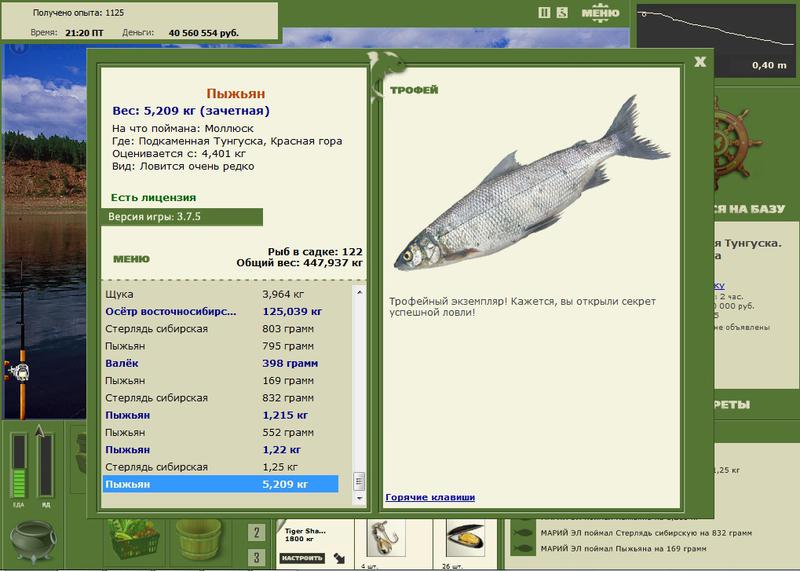Click the fish list scroll up arrow
800x571 pixels.
pyautogui.click(x=359, y=292)
